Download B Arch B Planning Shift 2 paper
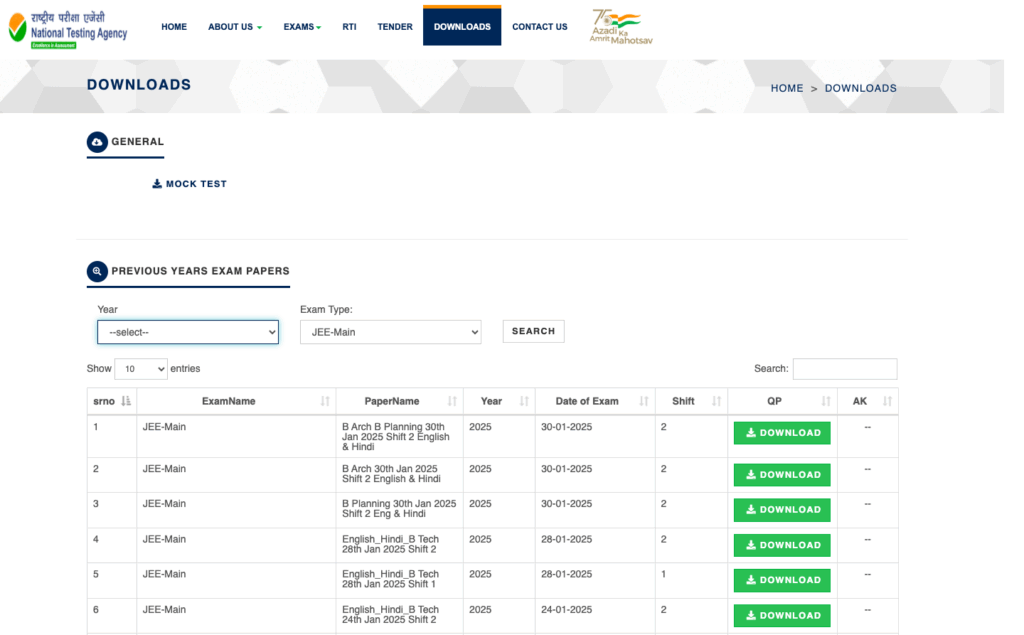The height and width of the screenshot is (635, 1024). click(782, 433)
